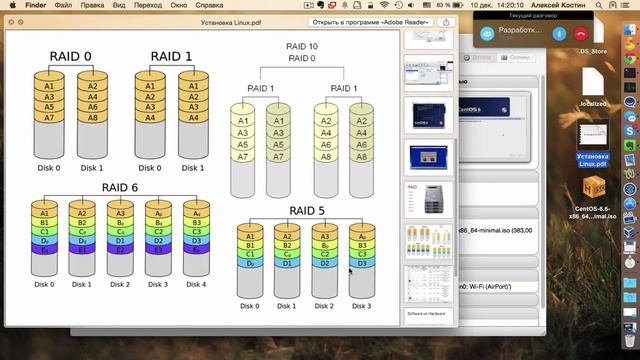Click the background window vertical scrollbar
Screen dimensions: 640x360
coord(543,192)
